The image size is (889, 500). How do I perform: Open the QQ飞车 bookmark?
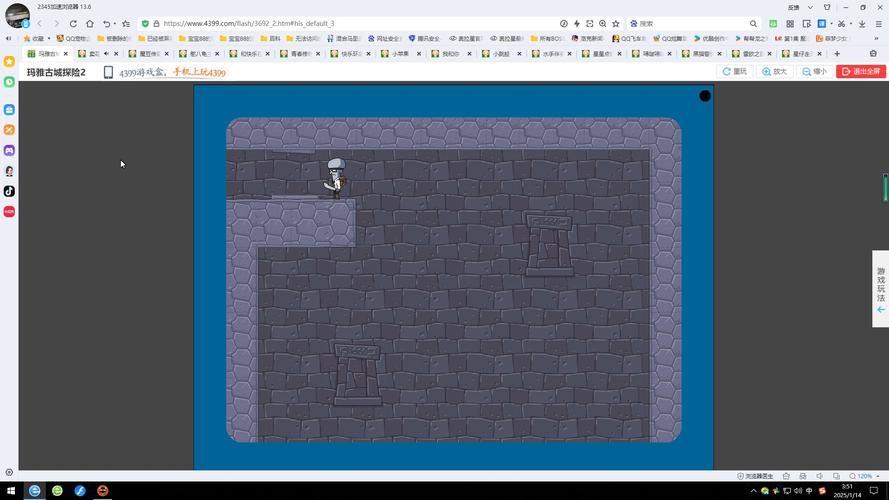tap(628, 39)
